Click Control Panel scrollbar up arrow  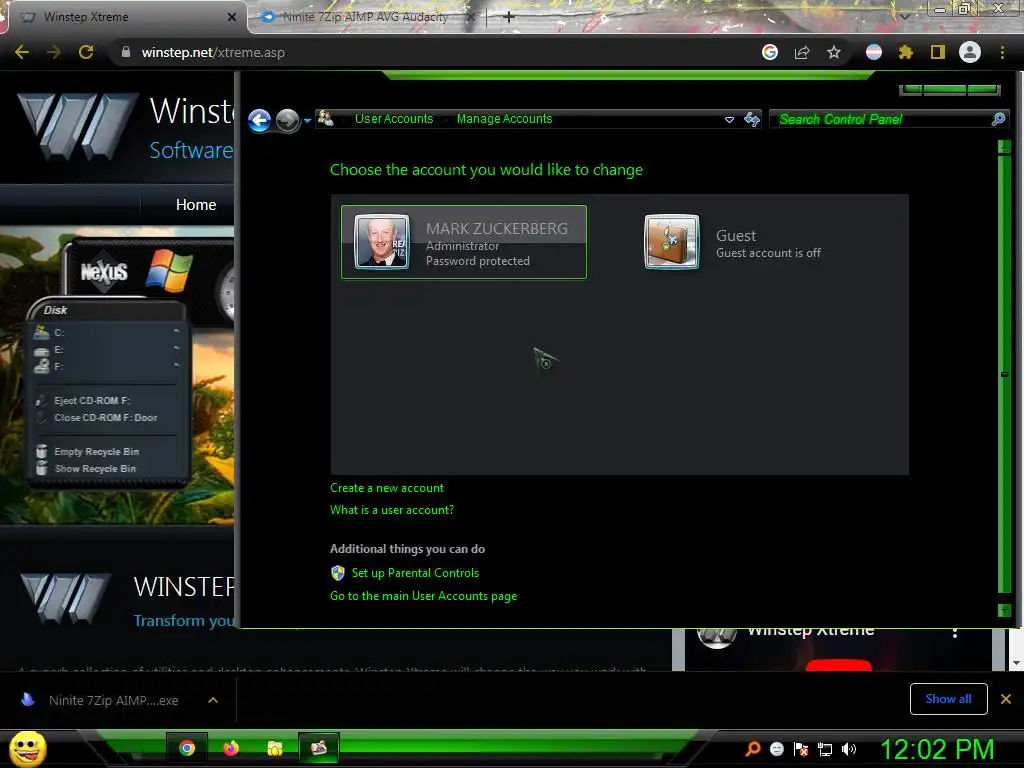[1004, 148]
